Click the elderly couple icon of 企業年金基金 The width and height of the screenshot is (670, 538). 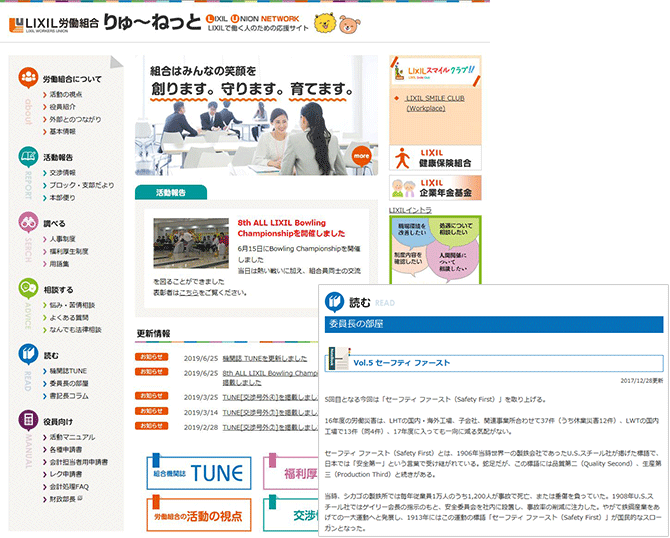[x=403, y=188]
